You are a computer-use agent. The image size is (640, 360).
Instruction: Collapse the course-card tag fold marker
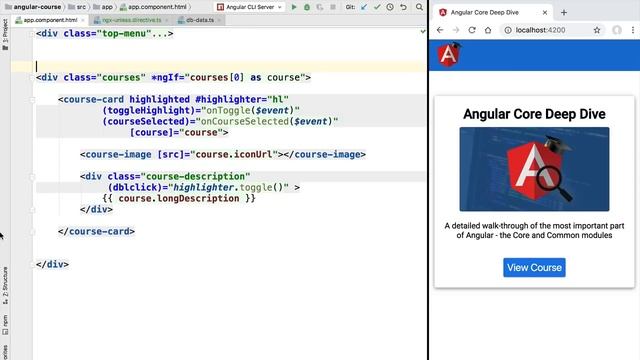click(x=32, y=100)
